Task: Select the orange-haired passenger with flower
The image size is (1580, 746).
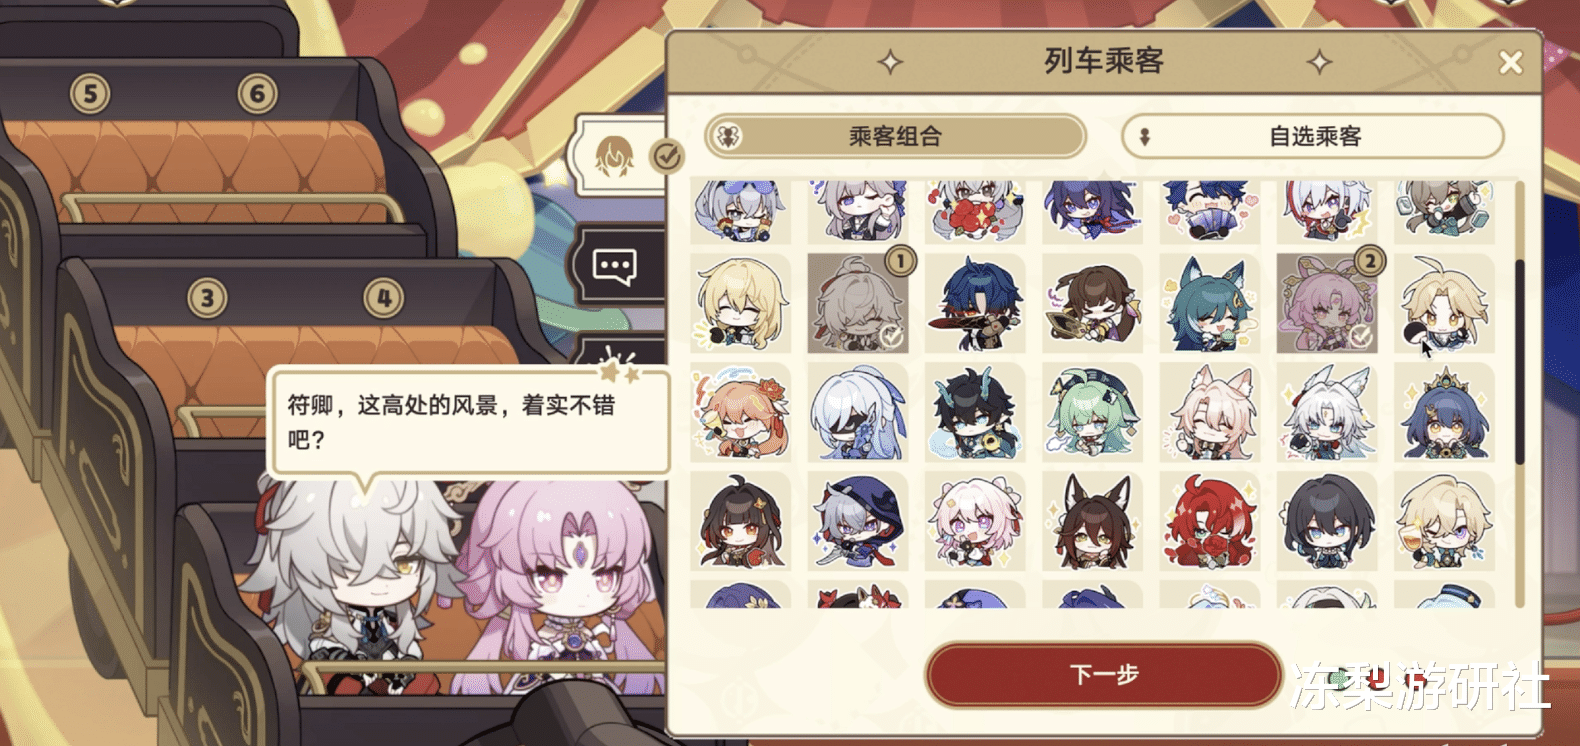Action: coord(741,412)
